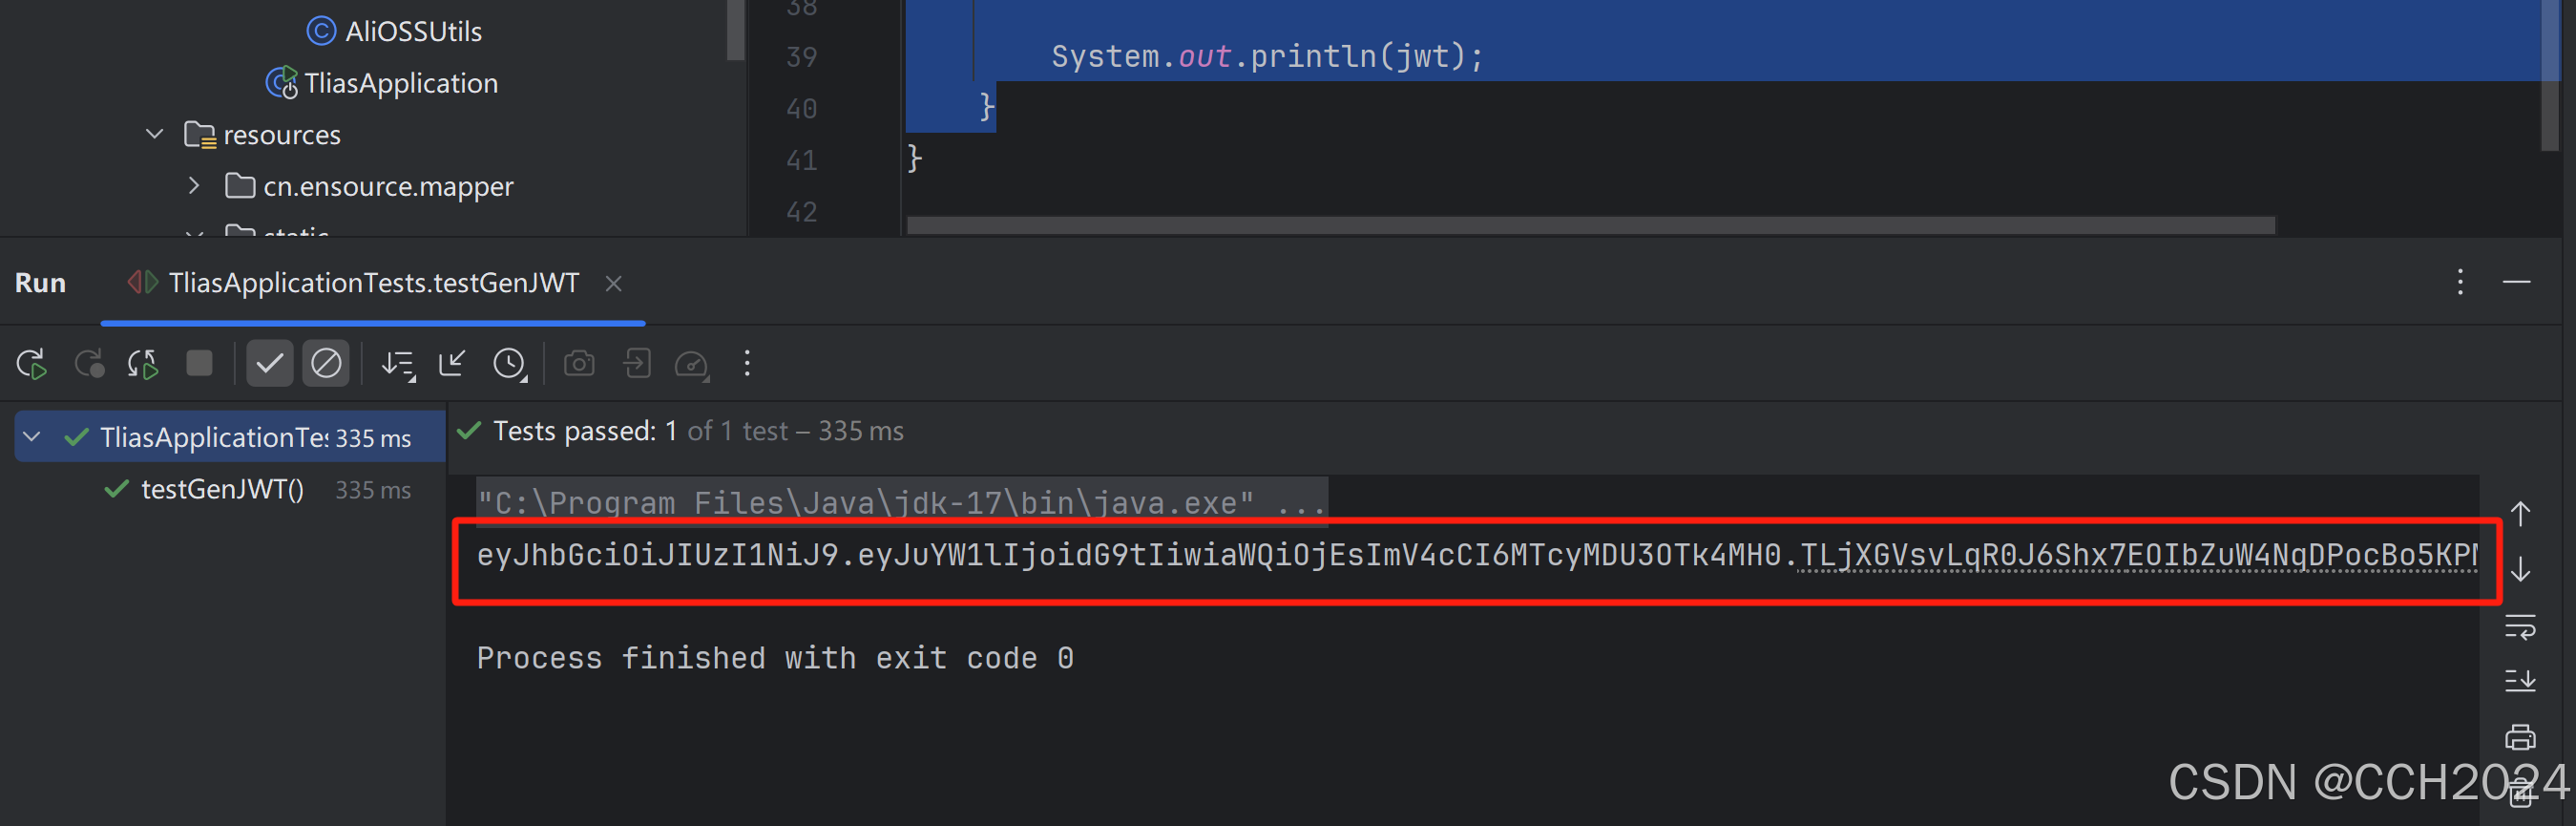Screen dimensions: 2576x826
Task: Click the Sort Tests by Duration icon
Action: 398,363
